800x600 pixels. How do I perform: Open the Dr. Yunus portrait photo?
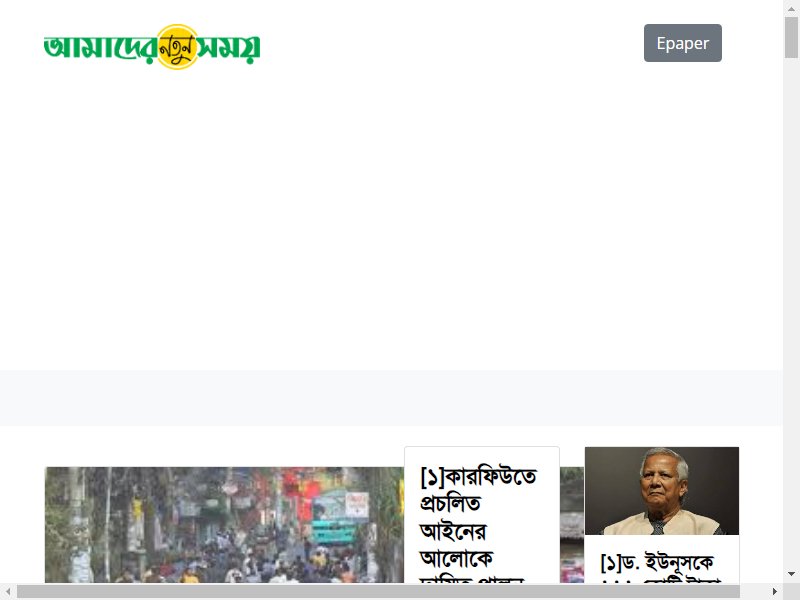tap(662, 491)
